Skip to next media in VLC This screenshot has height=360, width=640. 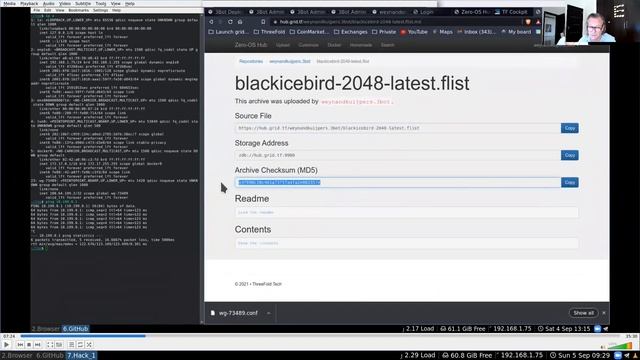point(38,345)
